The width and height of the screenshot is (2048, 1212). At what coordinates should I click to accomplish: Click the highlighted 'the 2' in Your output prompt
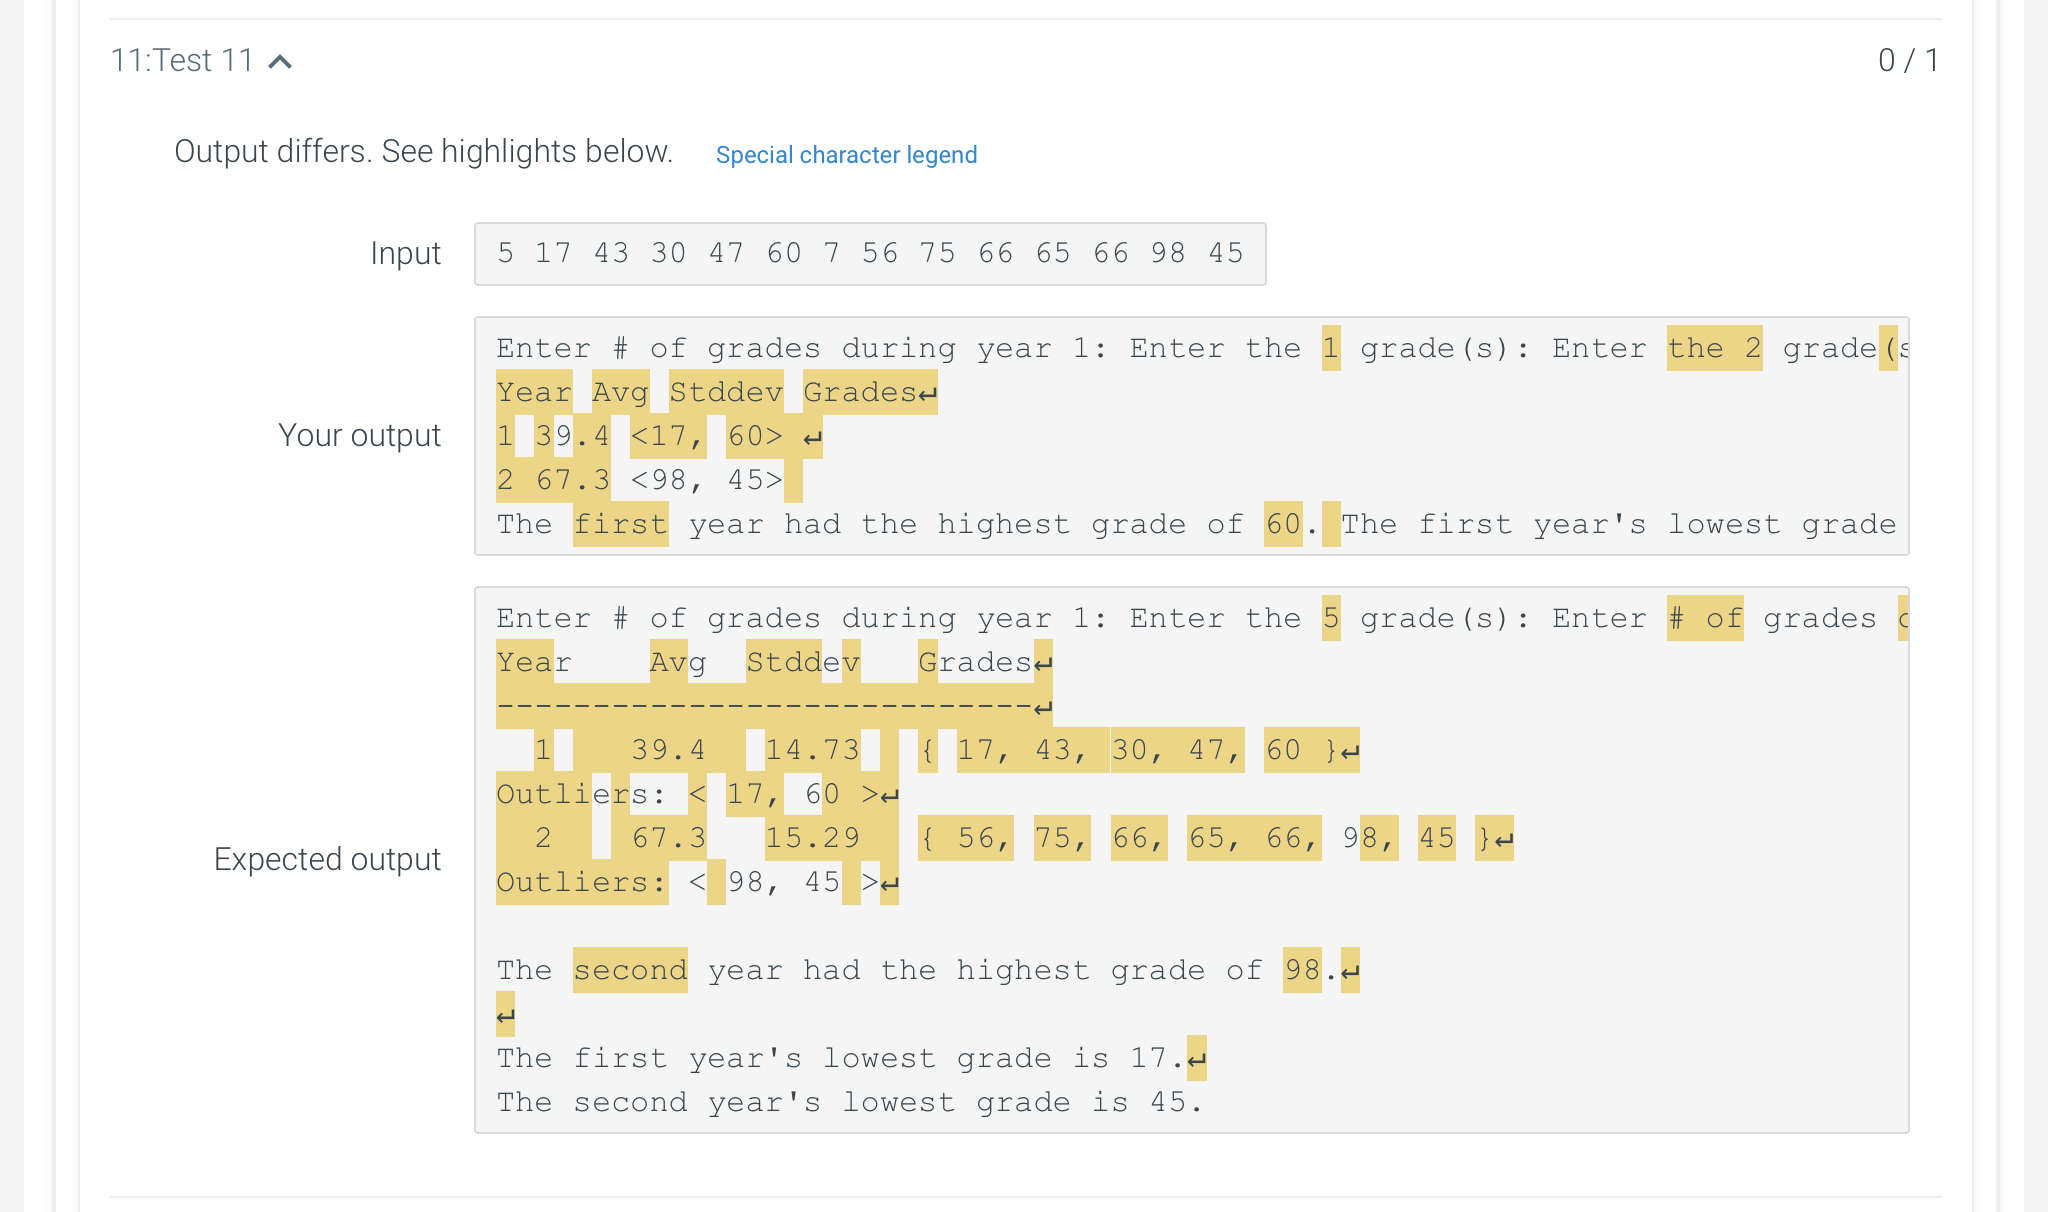coord(1714,348)
